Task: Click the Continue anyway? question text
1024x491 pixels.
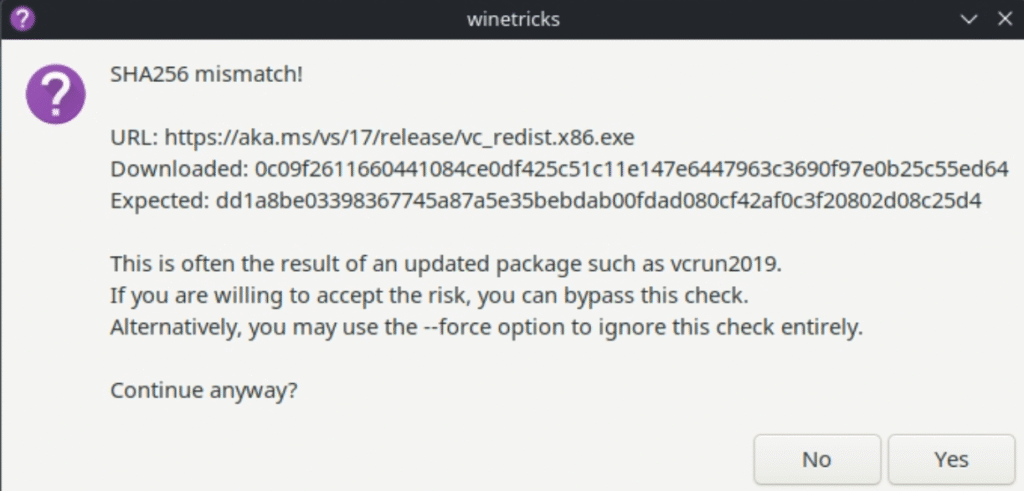Action: point(204,390)
